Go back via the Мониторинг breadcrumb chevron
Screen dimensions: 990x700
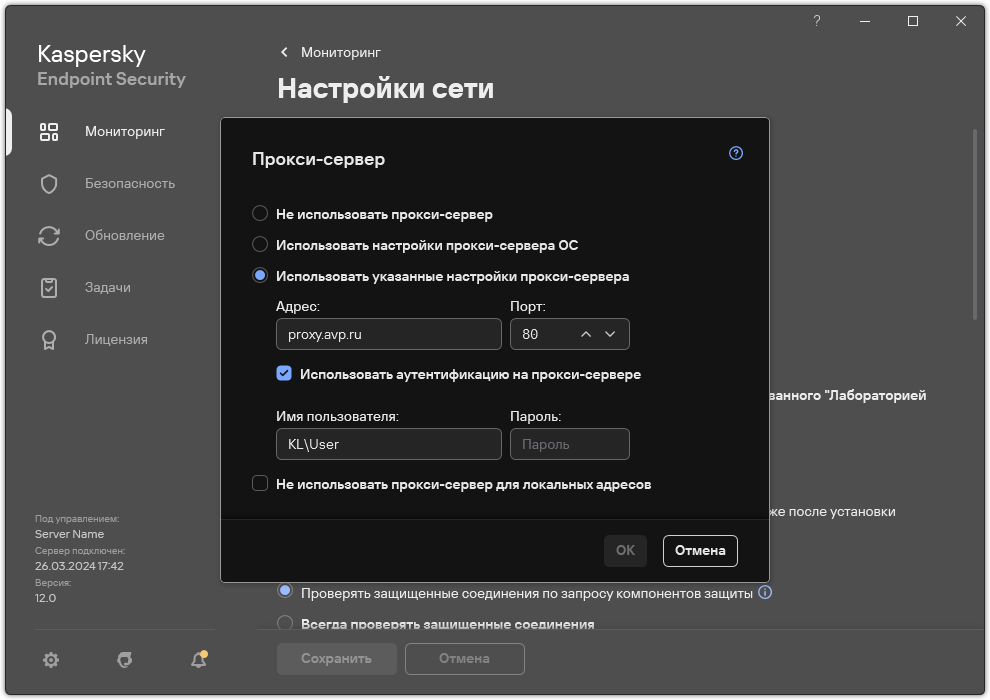coord(283,52)
